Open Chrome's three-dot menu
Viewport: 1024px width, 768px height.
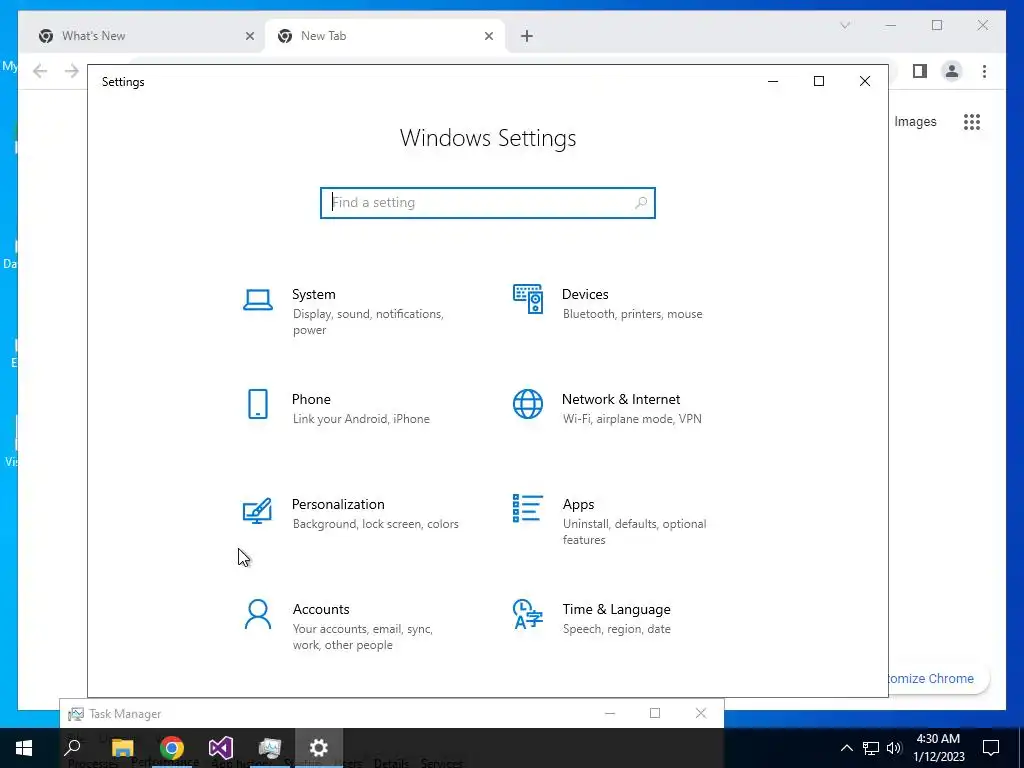tap(984, 71)
